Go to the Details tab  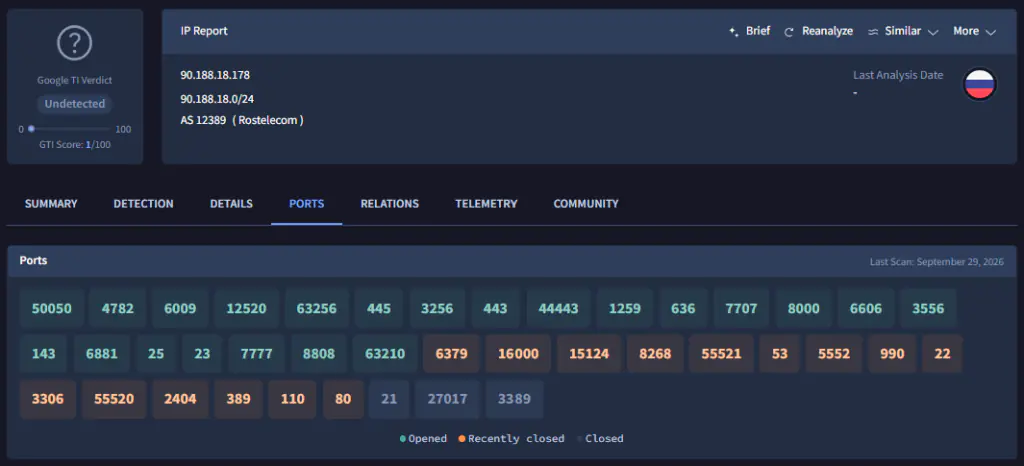pos(231,204)
